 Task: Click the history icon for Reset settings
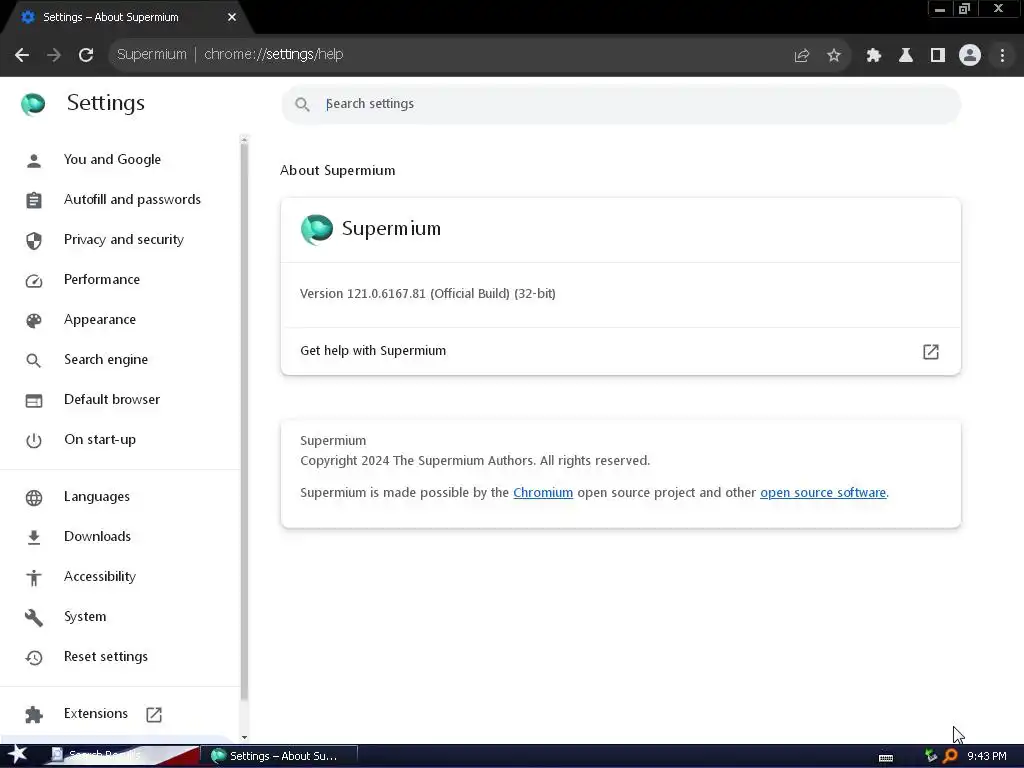click(33, 658)
